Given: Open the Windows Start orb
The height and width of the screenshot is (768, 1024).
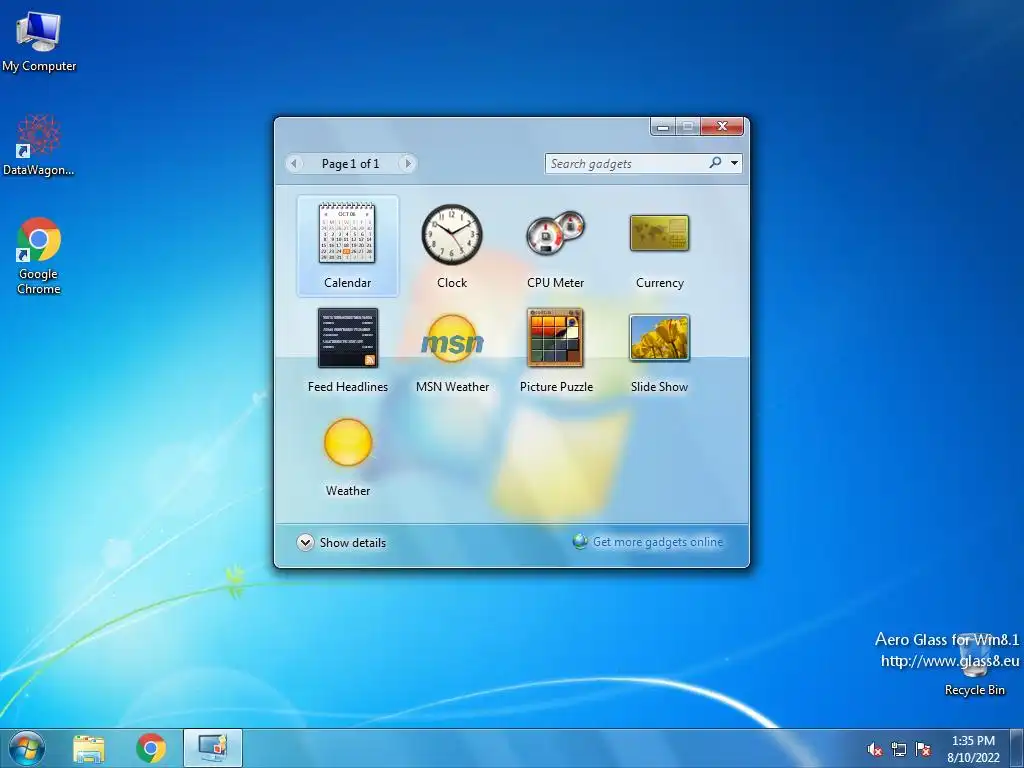Looking at the screenshot, I should (27, 748).
